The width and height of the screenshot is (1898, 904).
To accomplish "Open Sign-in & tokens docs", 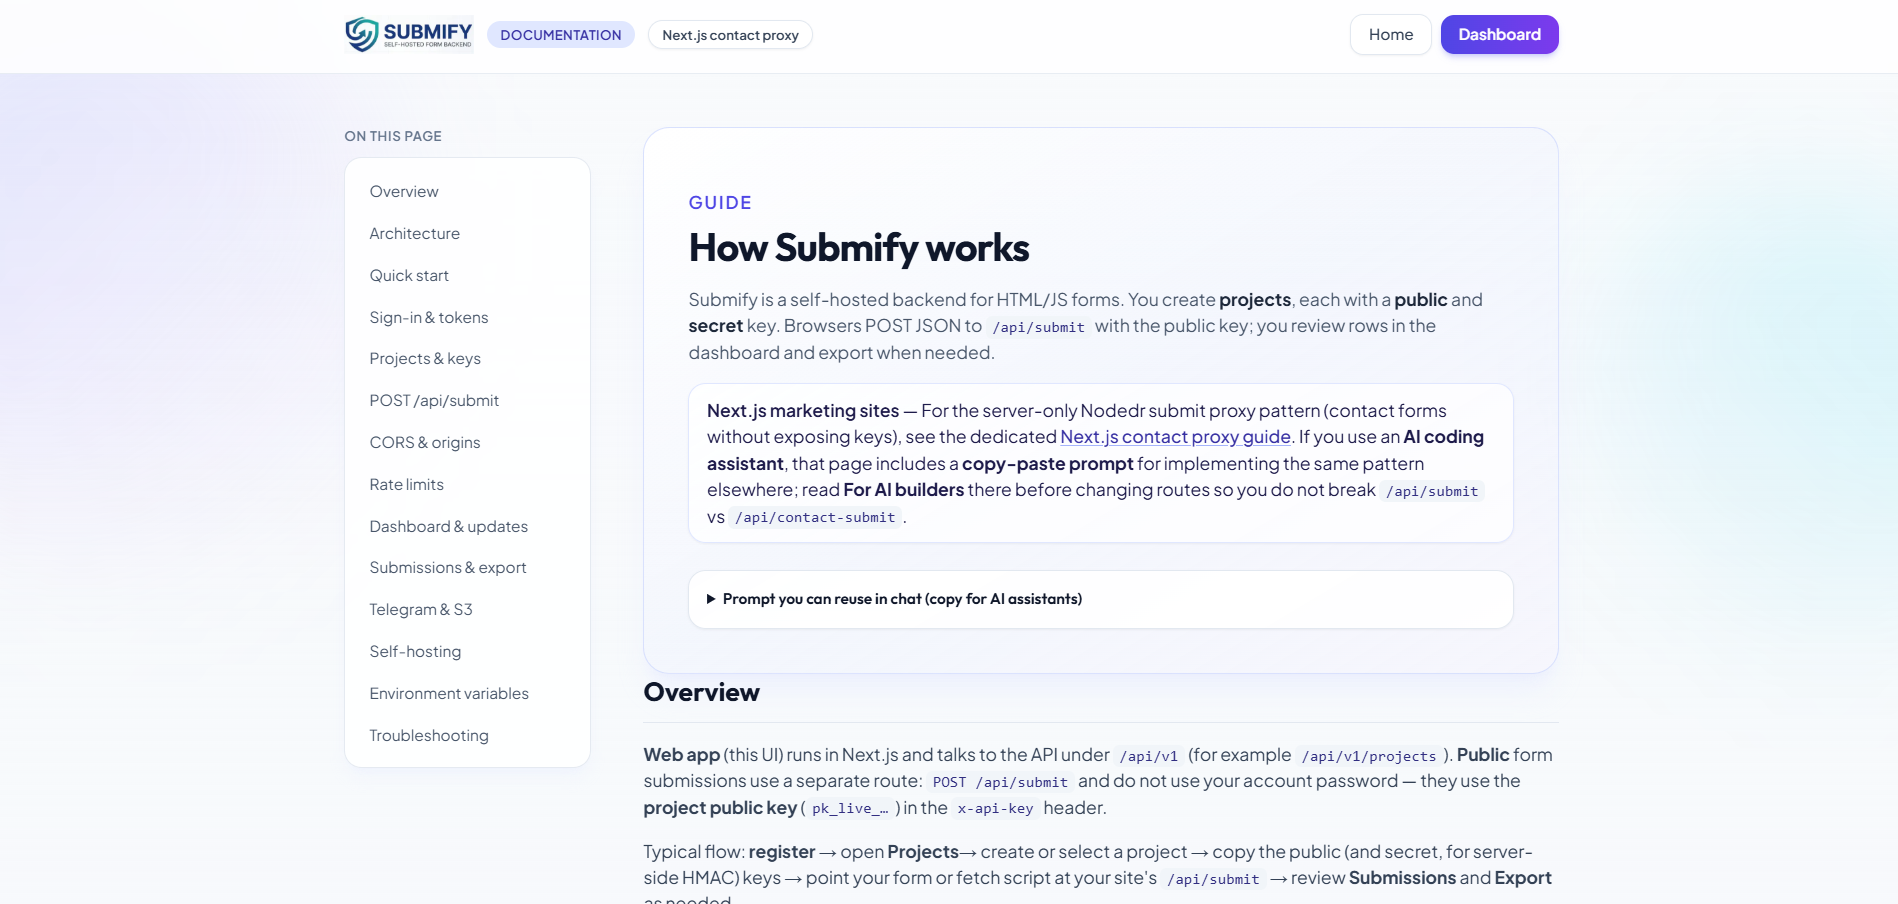I will click(x=428, y=317).
